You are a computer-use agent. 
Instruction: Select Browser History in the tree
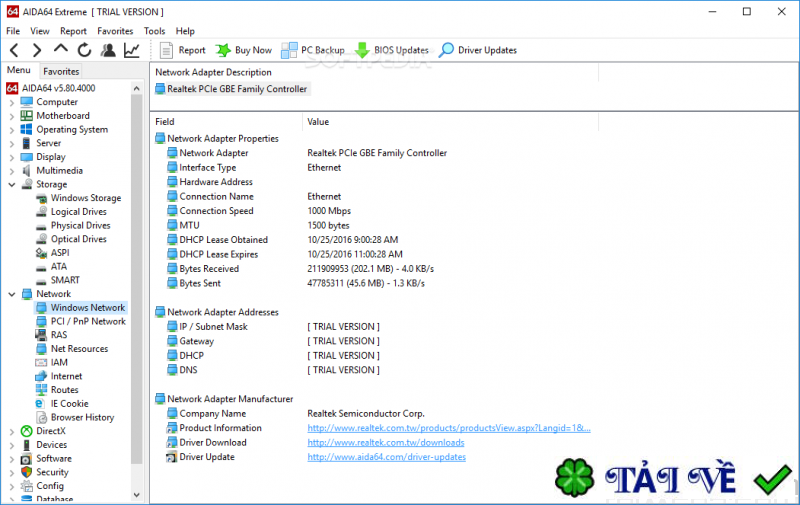pyautogui.click(x=75, y=418)
